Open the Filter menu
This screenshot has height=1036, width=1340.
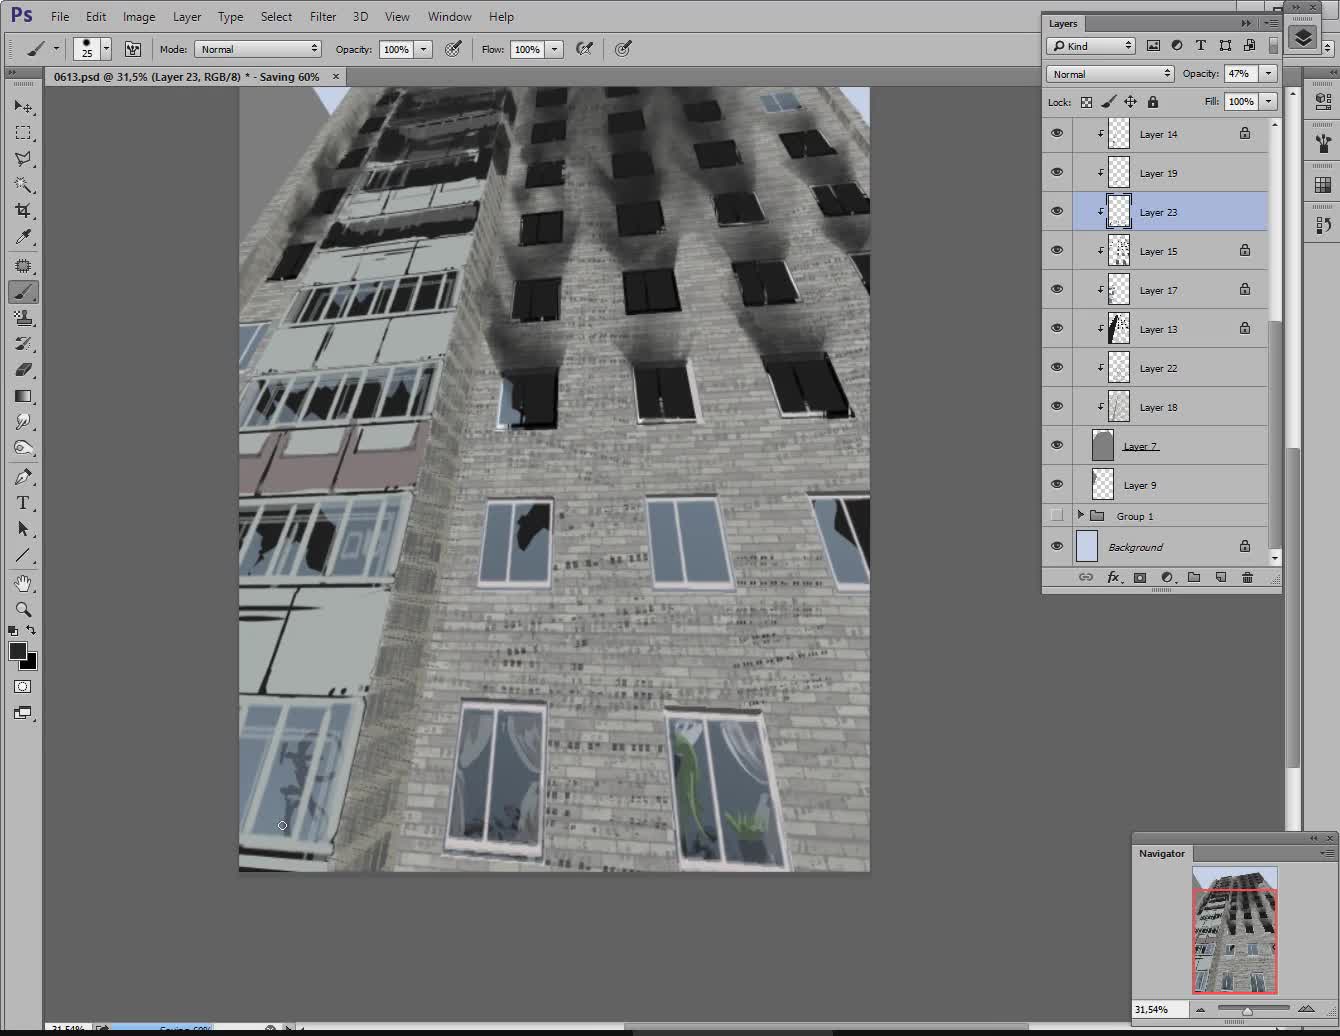coord(323,16)
